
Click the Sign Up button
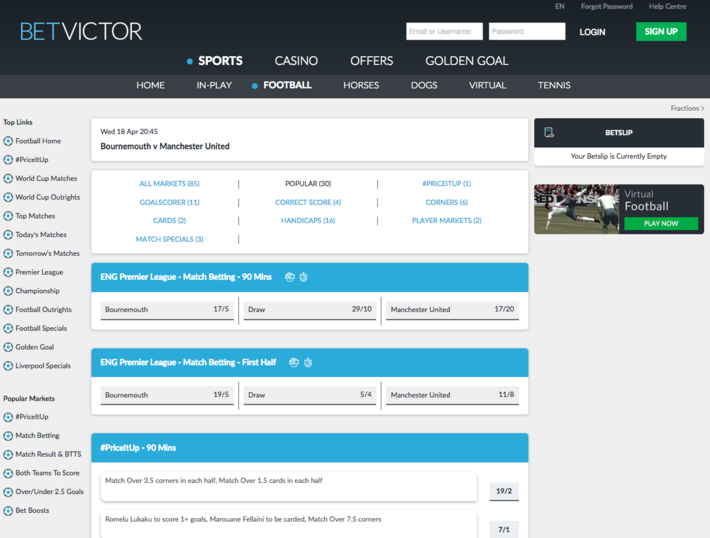pyautogui.click(x=661, y=31)
